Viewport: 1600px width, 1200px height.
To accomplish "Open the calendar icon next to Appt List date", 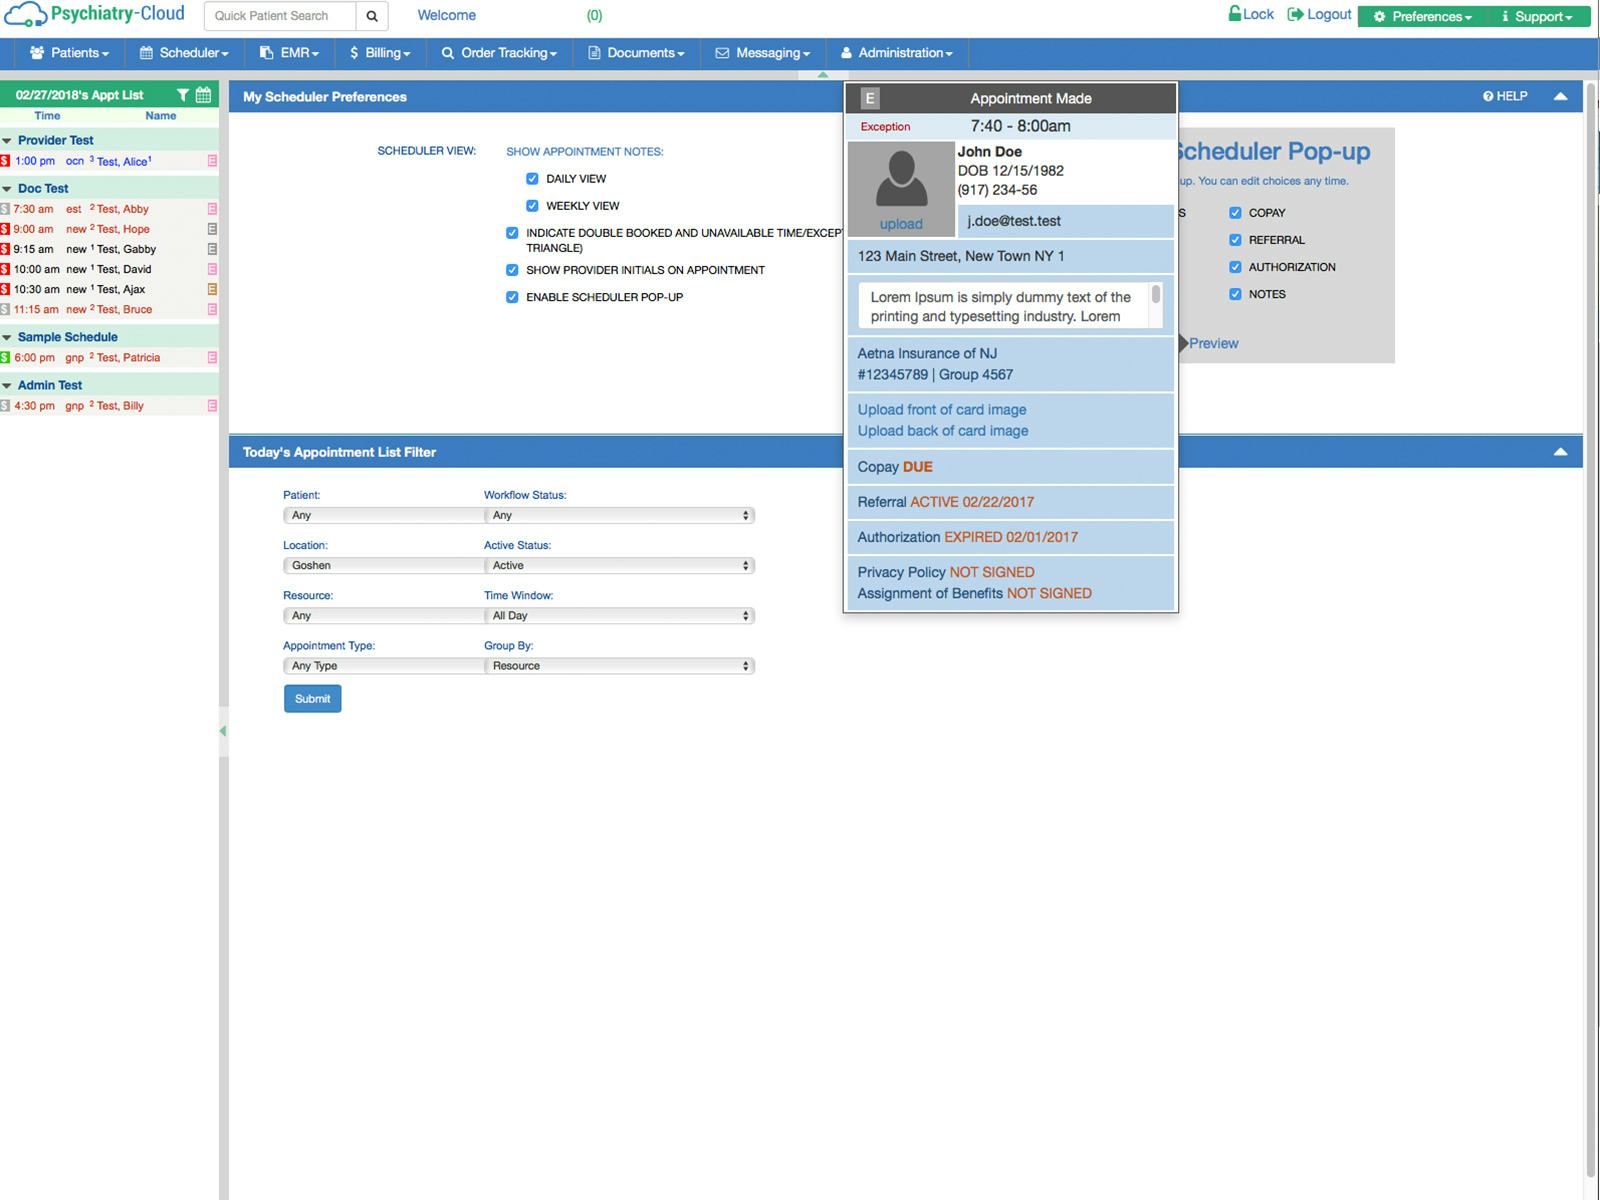I will (204, 93).
